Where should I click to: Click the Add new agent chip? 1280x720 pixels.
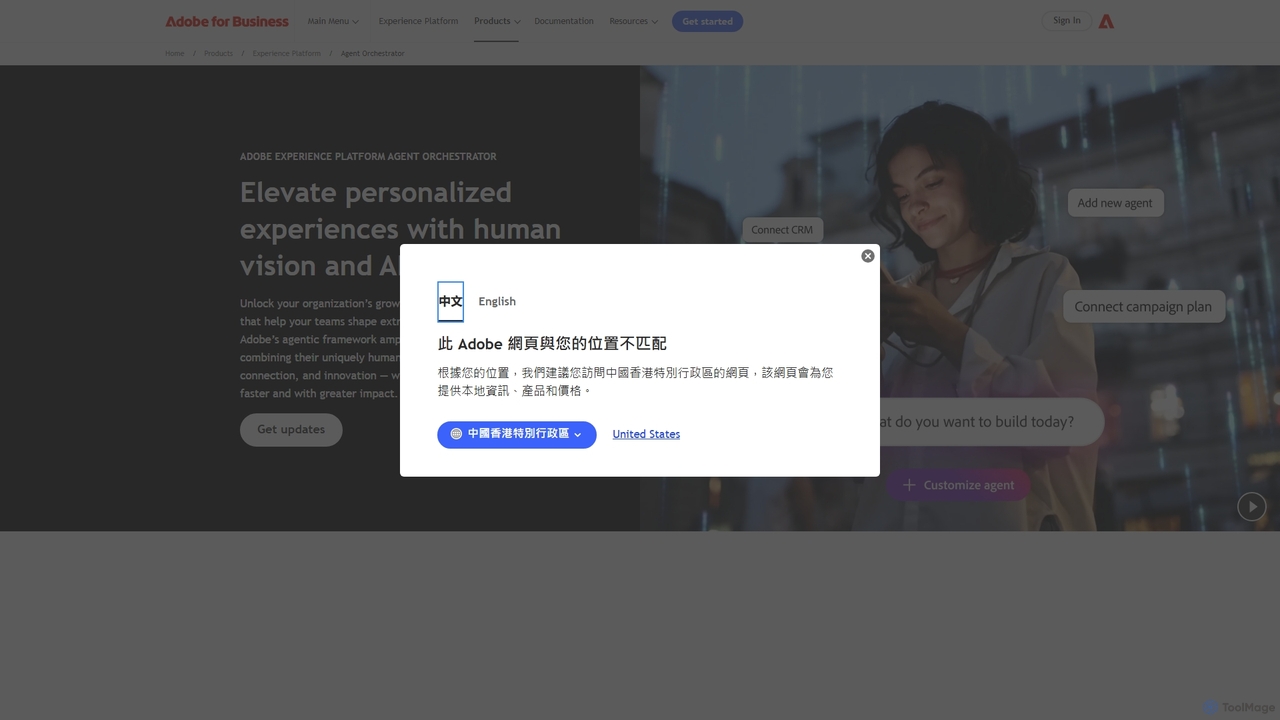pyautogui.click(x=1115, y=203)
